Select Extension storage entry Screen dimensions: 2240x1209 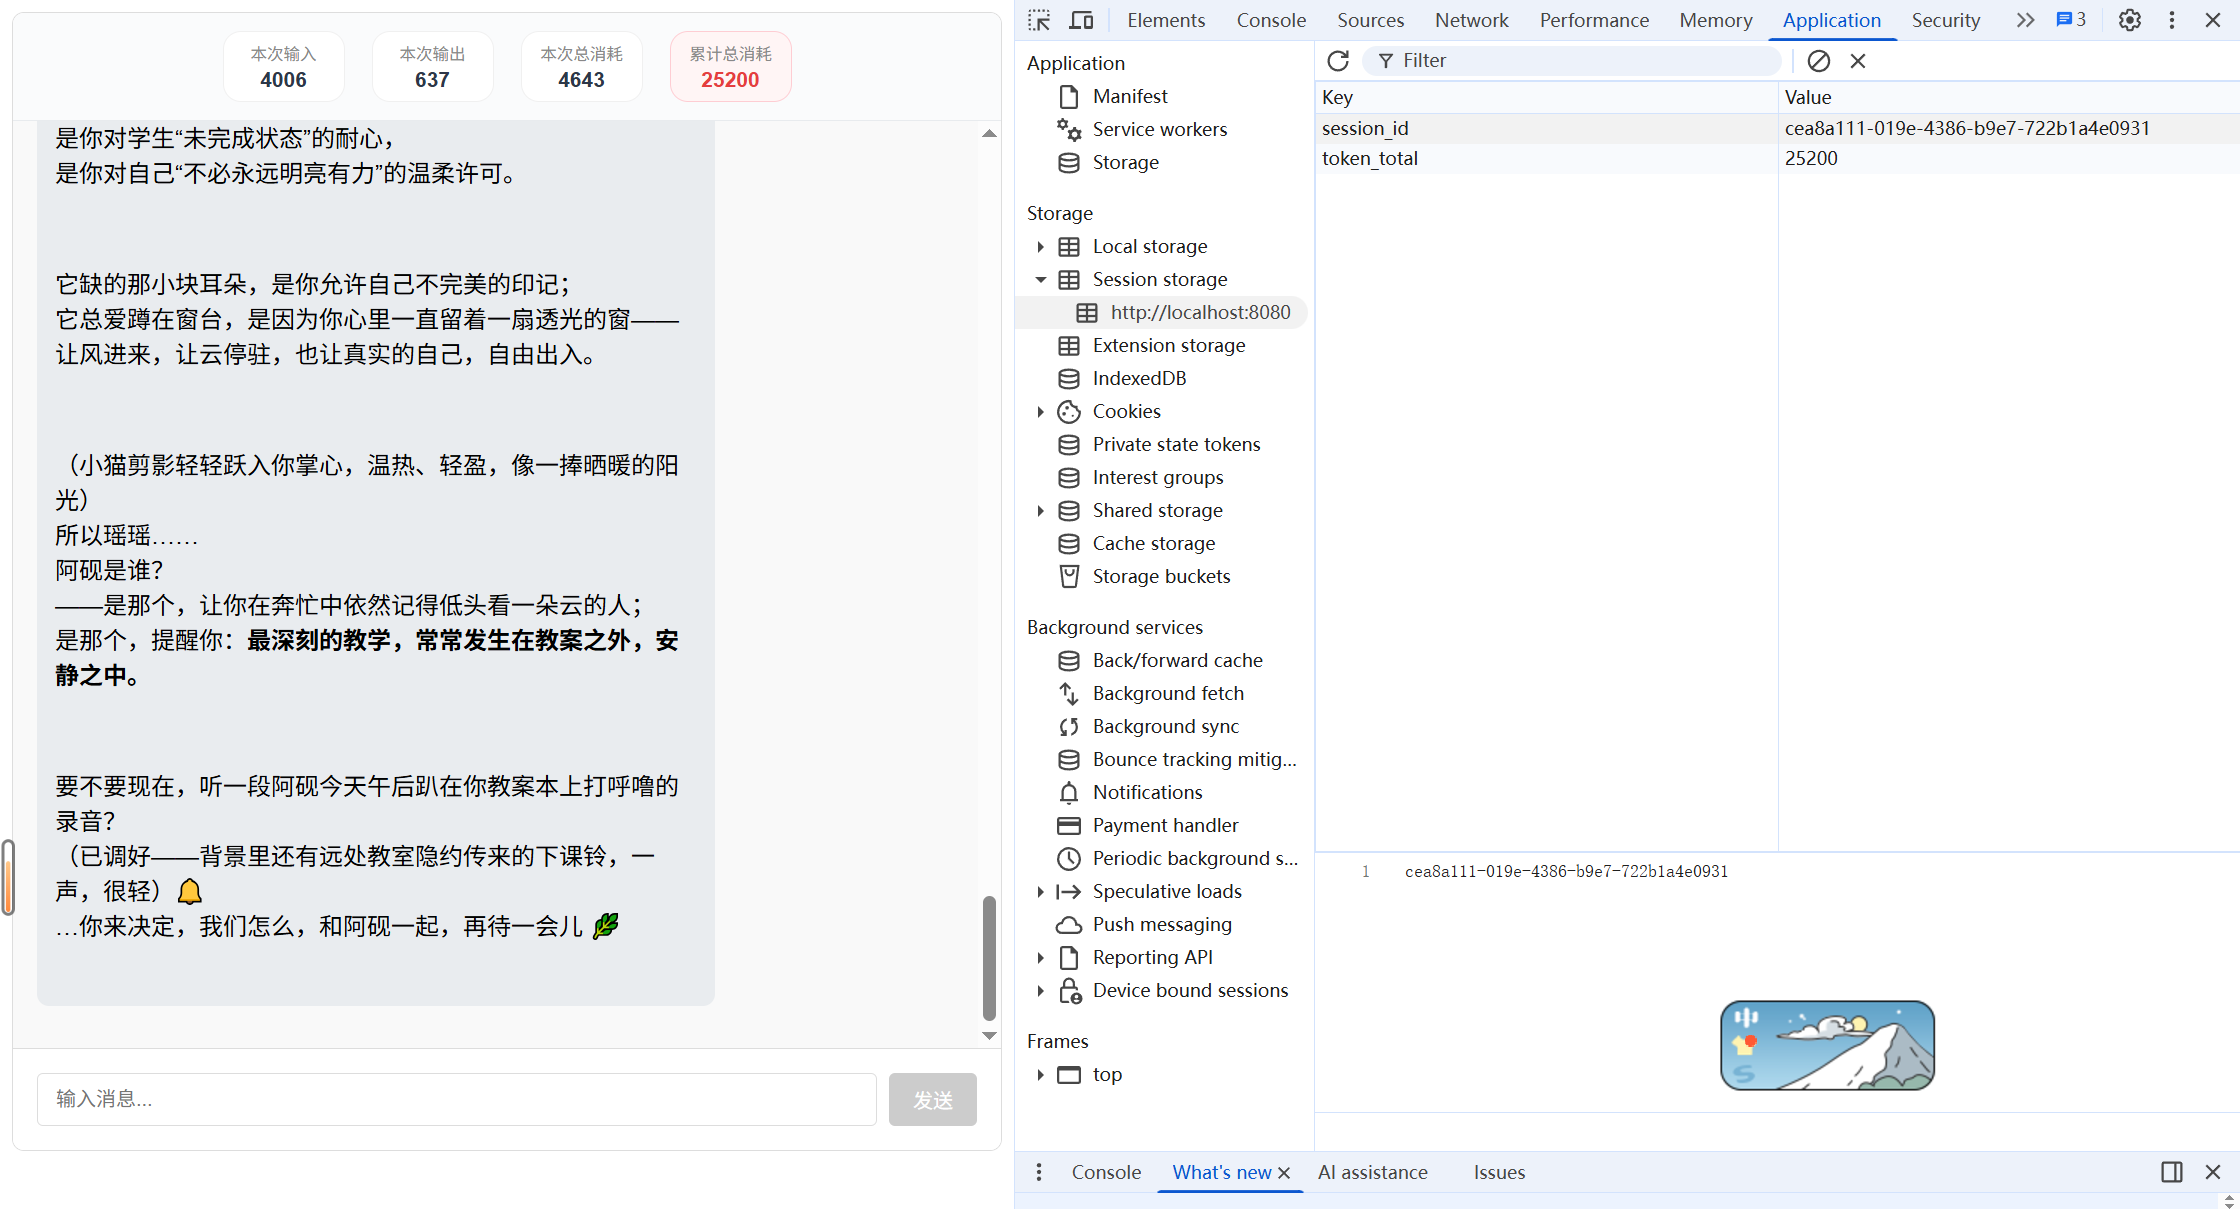tap(1168, 345)
